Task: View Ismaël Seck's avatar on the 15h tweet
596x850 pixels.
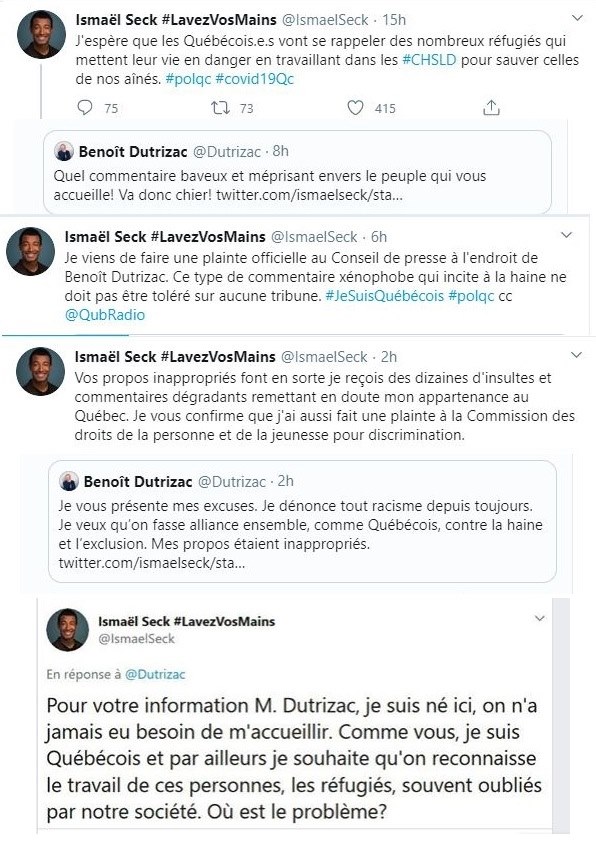Action: [42, 34]
